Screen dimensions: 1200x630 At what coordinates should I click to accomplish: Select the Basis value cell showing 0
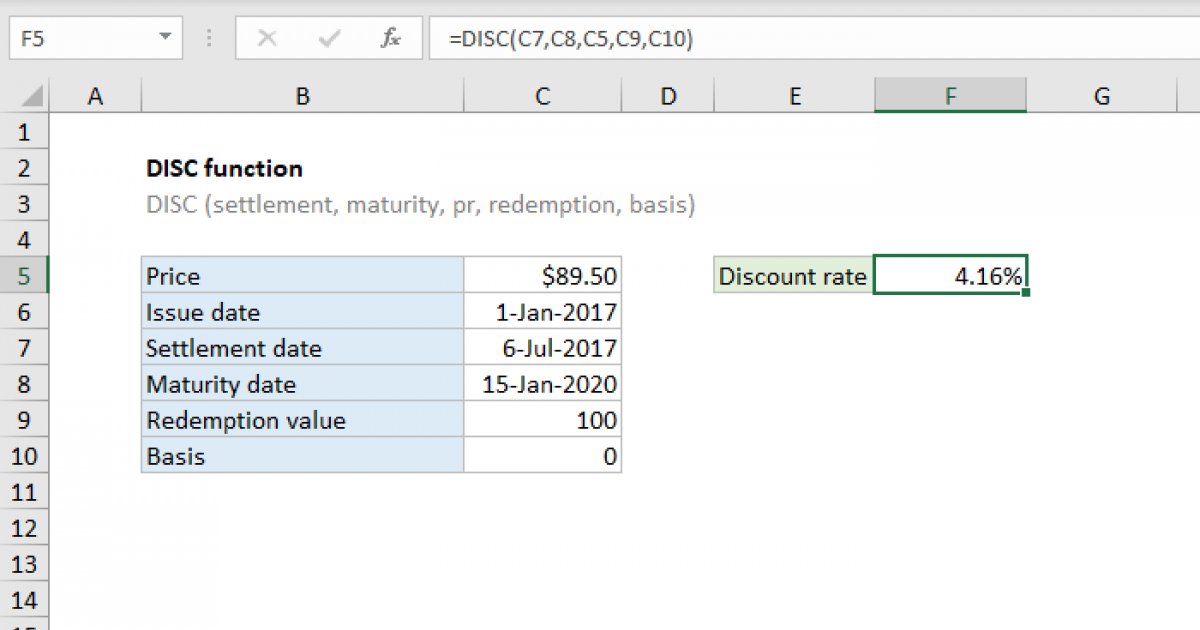point(542,456)
